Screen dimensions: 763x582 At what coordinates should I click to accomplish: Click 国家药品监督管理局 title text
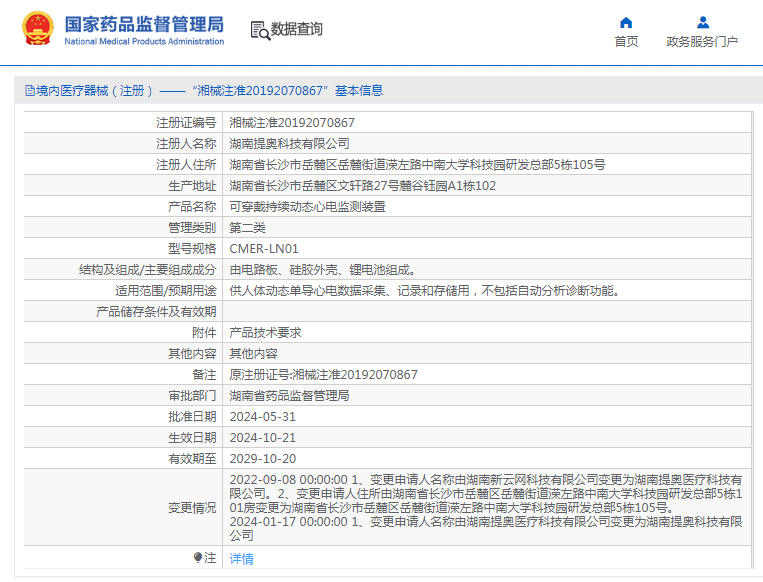(x=144, y=24)
